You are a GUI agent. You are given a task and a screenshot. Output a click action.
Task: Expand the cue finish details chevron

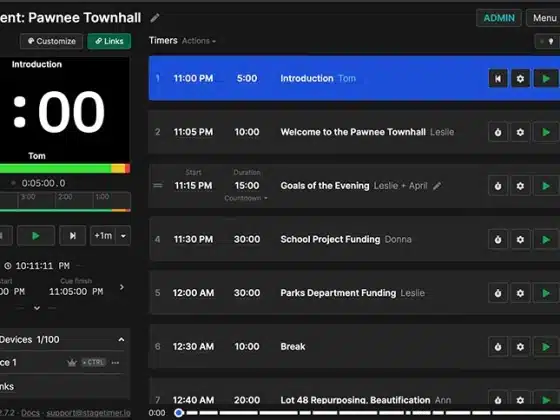click(x=122, y=287)
